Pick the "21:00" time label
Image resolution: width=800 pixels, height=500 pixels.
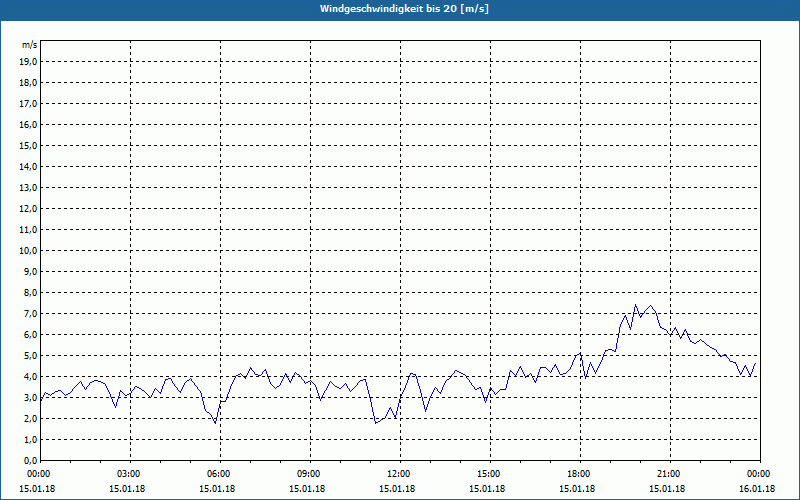tap(670, 474)
